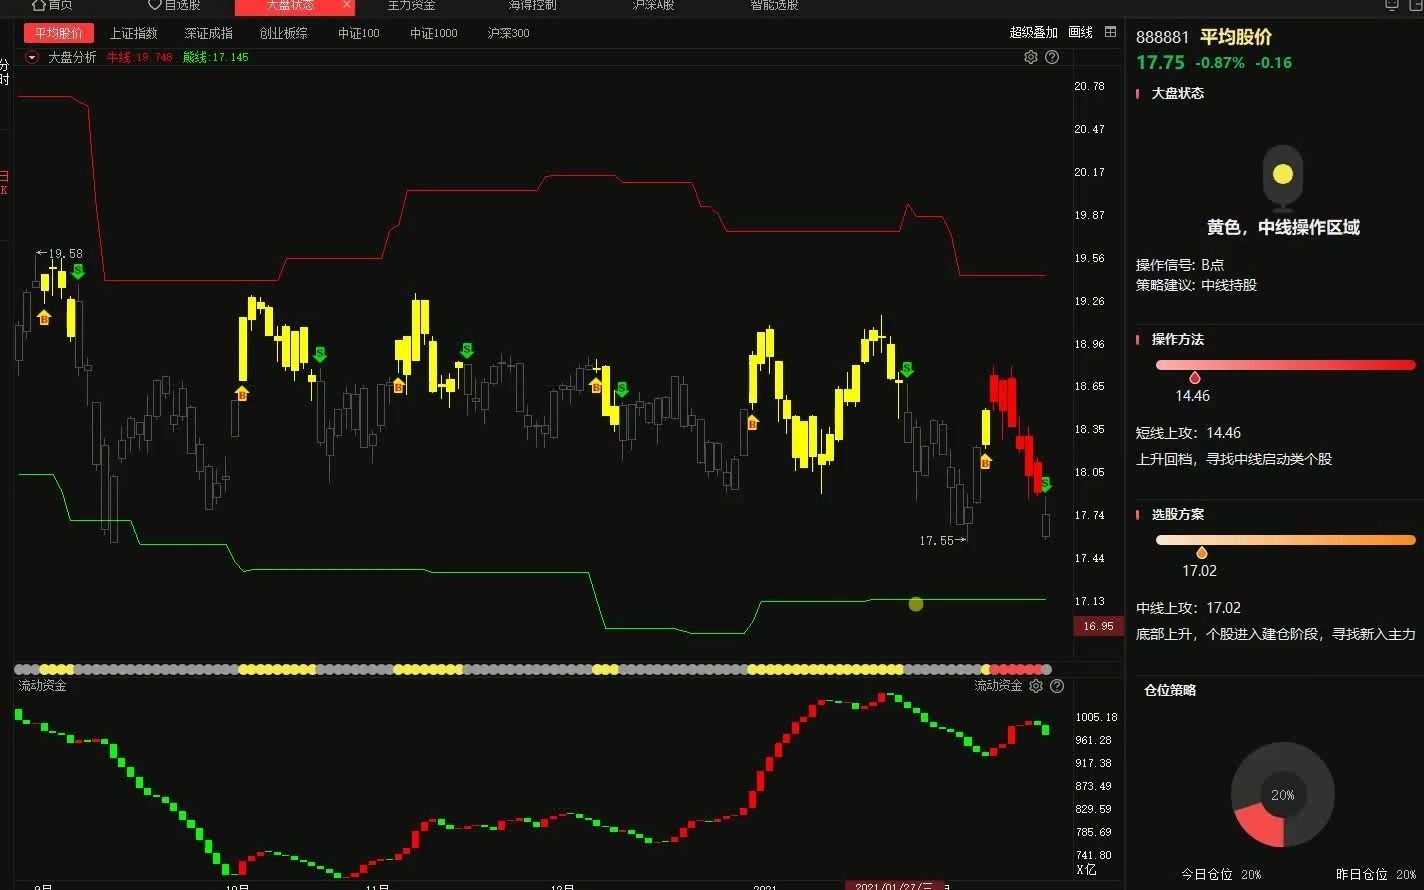This screenshot has height=890, width=1424.
Task: Open help icon for 大盘分析 chart
Action: click(x=1052, y=57)
